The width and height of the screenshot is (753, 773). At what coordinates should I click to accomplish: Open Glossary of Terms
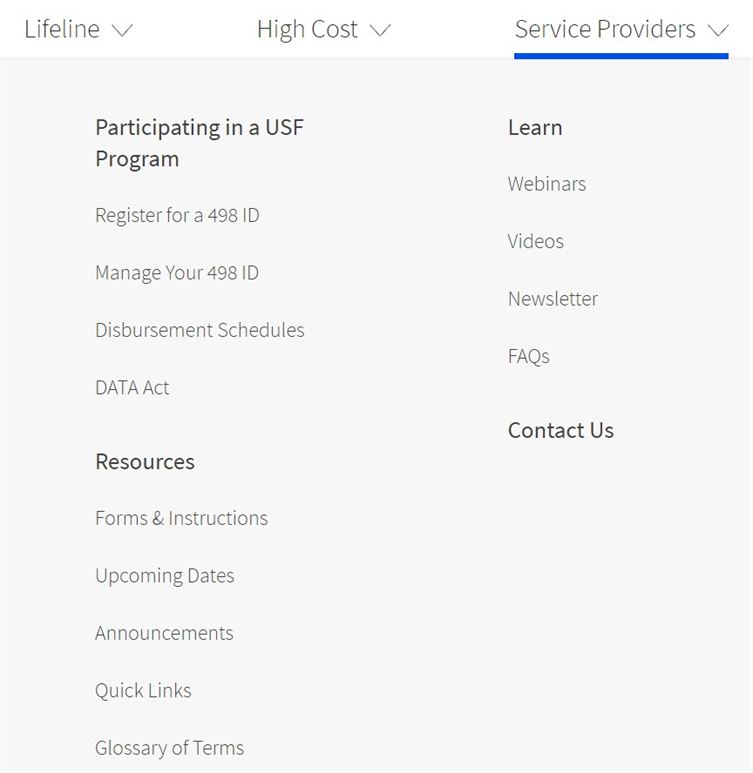(x=170, y=748)
